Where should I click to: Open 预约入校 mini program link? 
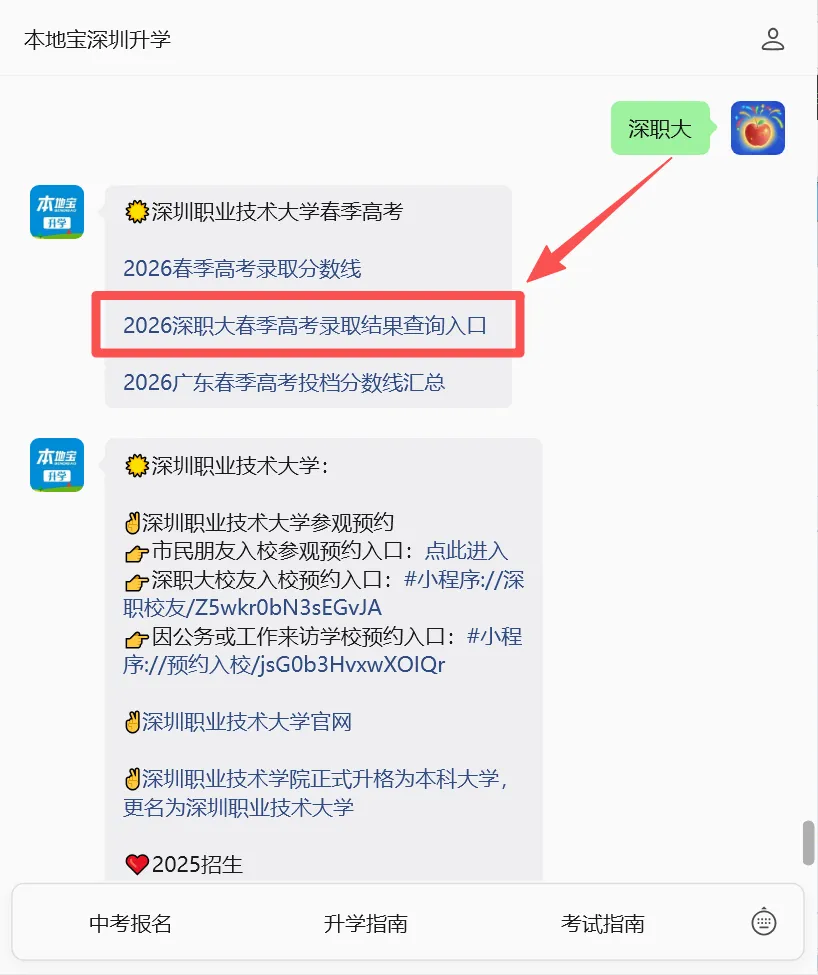click(322, 650)
